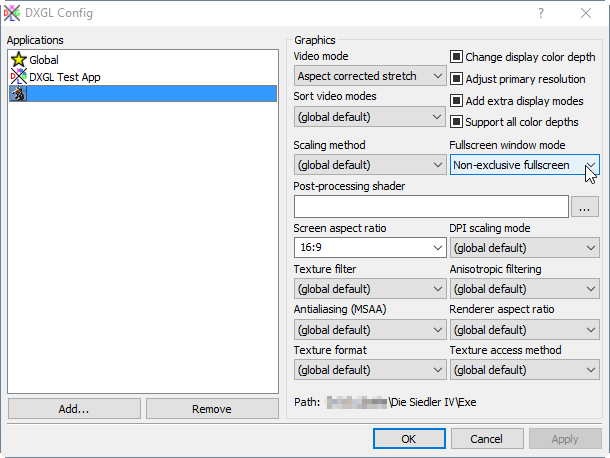Click the Add... button
This screenshot has width=610, height=458.
coord(73,409)
